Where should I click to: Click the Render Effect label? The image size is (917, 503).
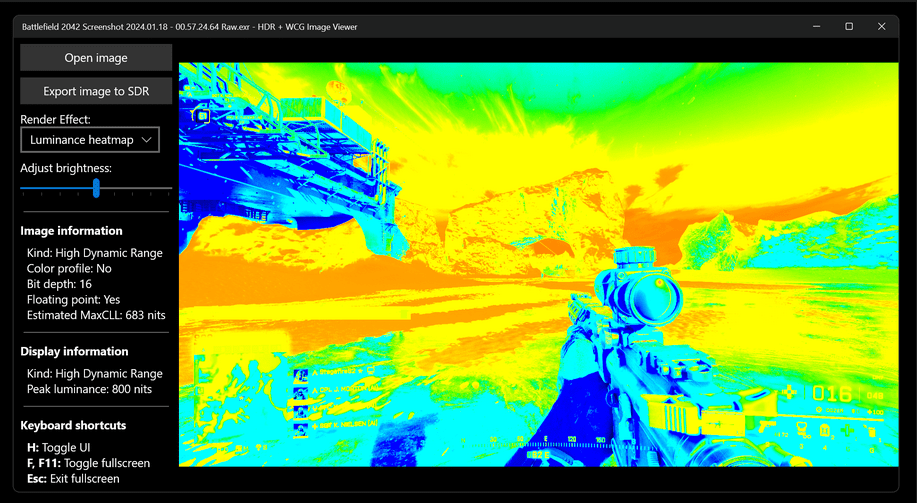pos(56,119)
